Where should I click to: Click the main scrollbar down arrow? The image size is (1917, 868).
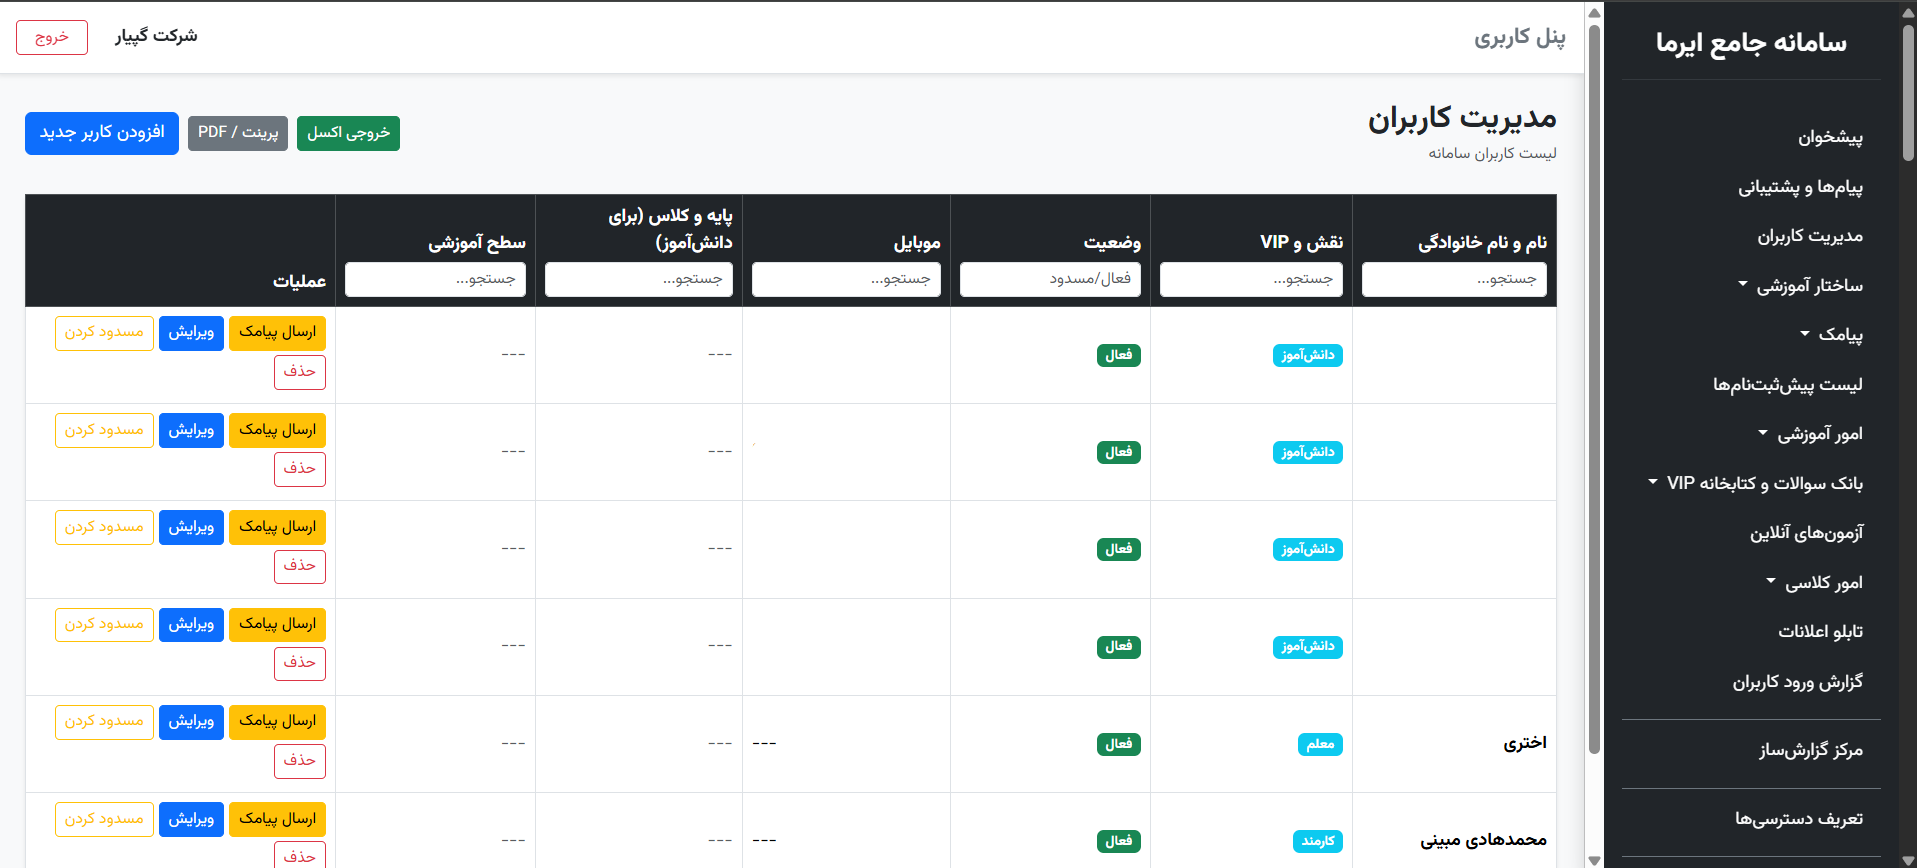click(x=1594, y=860)
